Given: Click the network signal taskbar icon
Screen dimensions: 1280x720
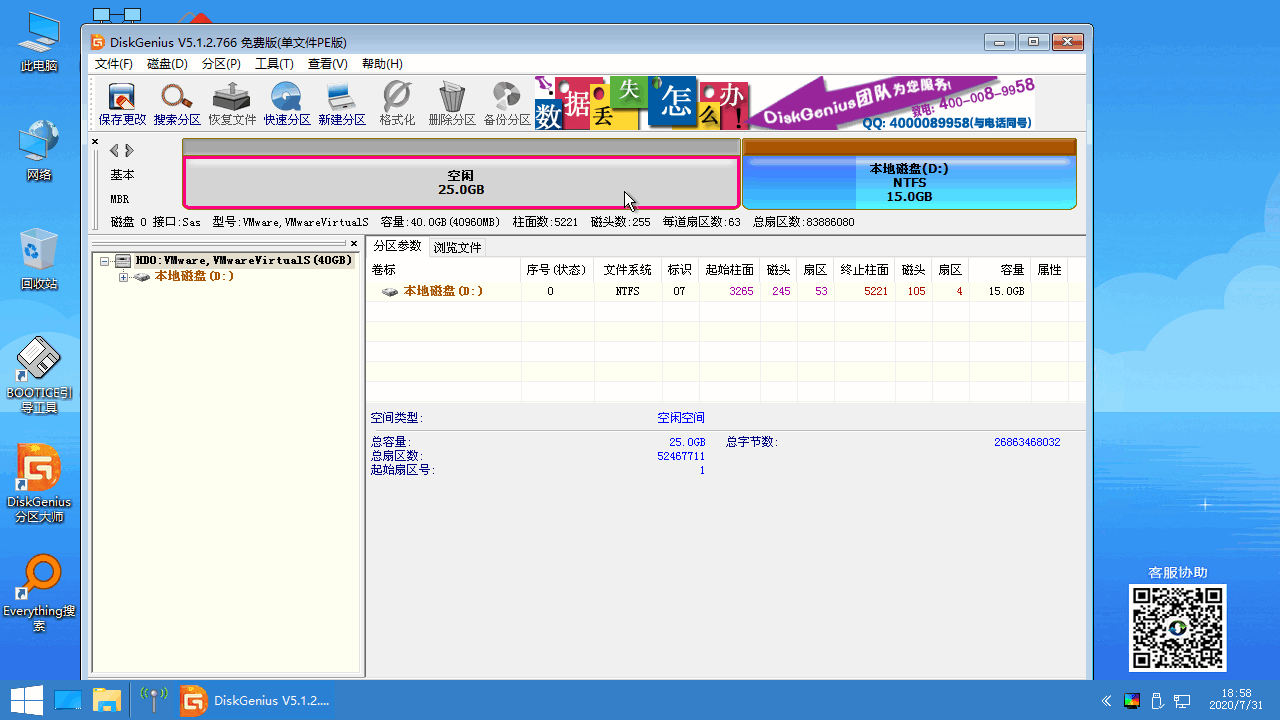Looking at the screenshot, I should (x=153, y=700).
